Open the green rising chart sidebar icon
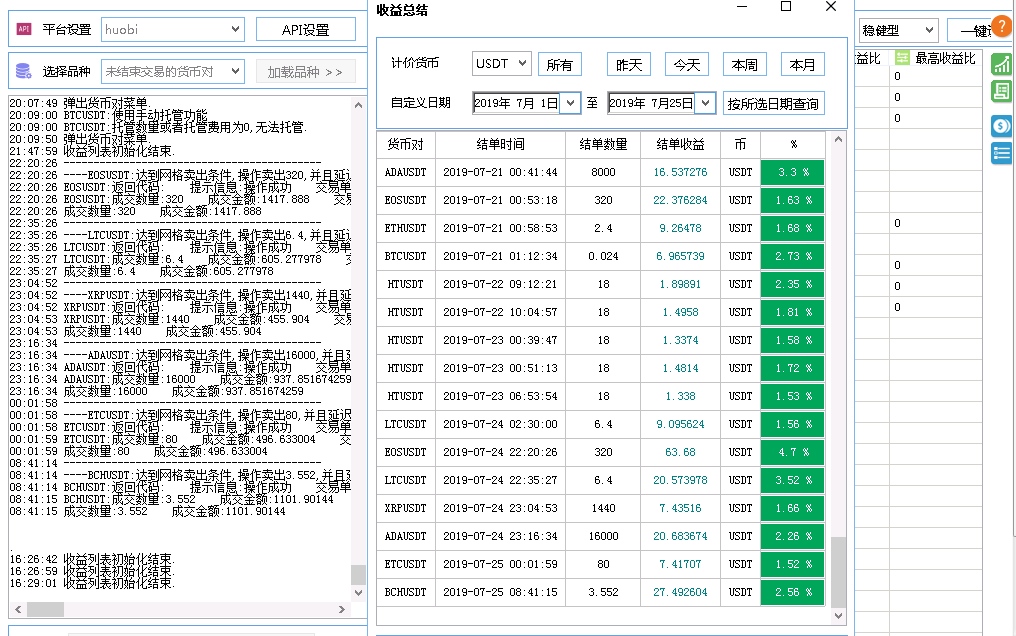1016x636 pixels. (1002, 64)
